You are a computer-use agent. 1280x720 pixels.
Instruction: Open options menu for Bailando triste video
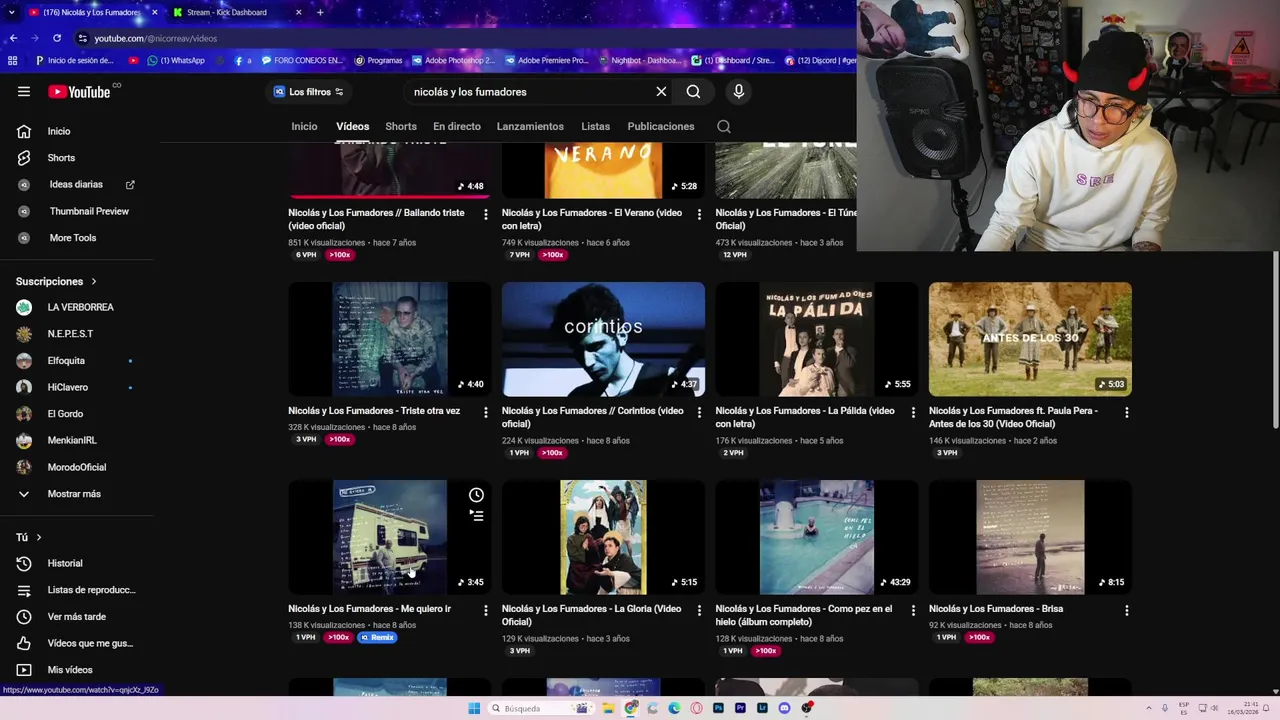point(486,214)
